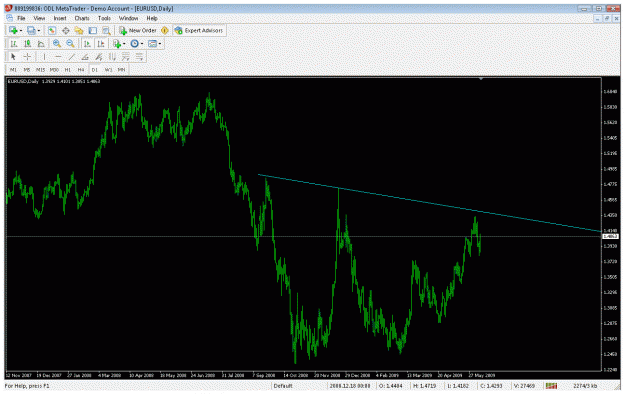Image resolution: width=625 pixels, height=394 pixels.
Task: Zoom in on the chart
Action: (x=57, y=43)
